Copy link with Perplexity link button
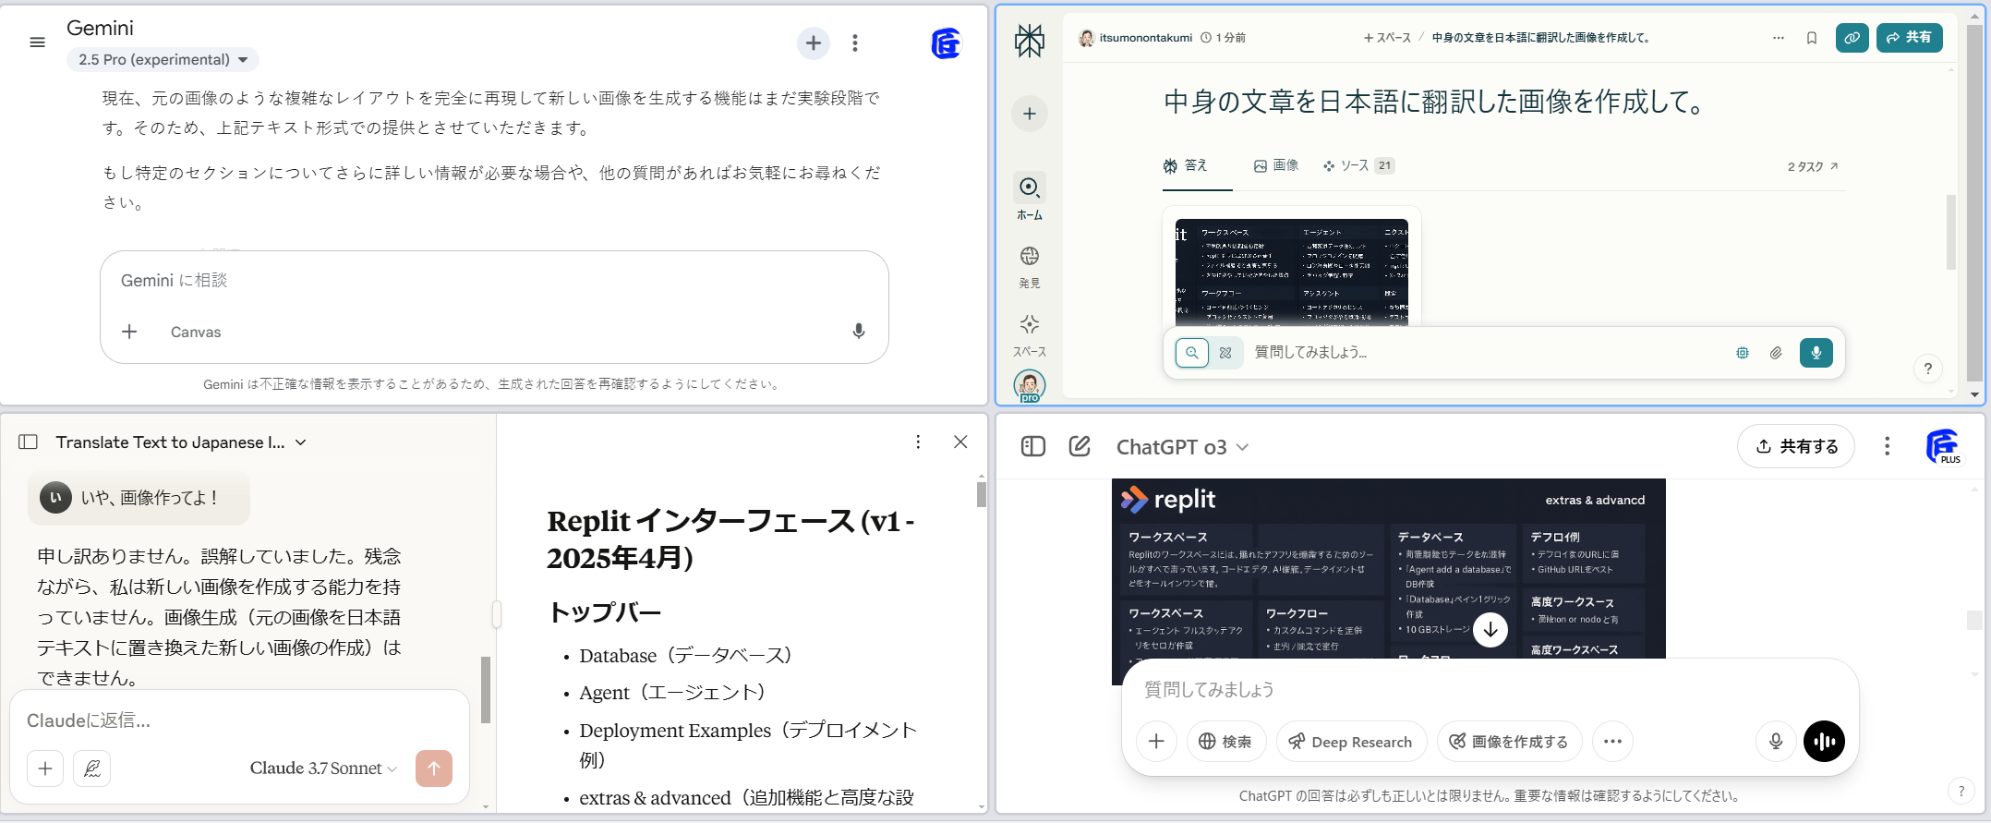 [x=1852, y=38]
